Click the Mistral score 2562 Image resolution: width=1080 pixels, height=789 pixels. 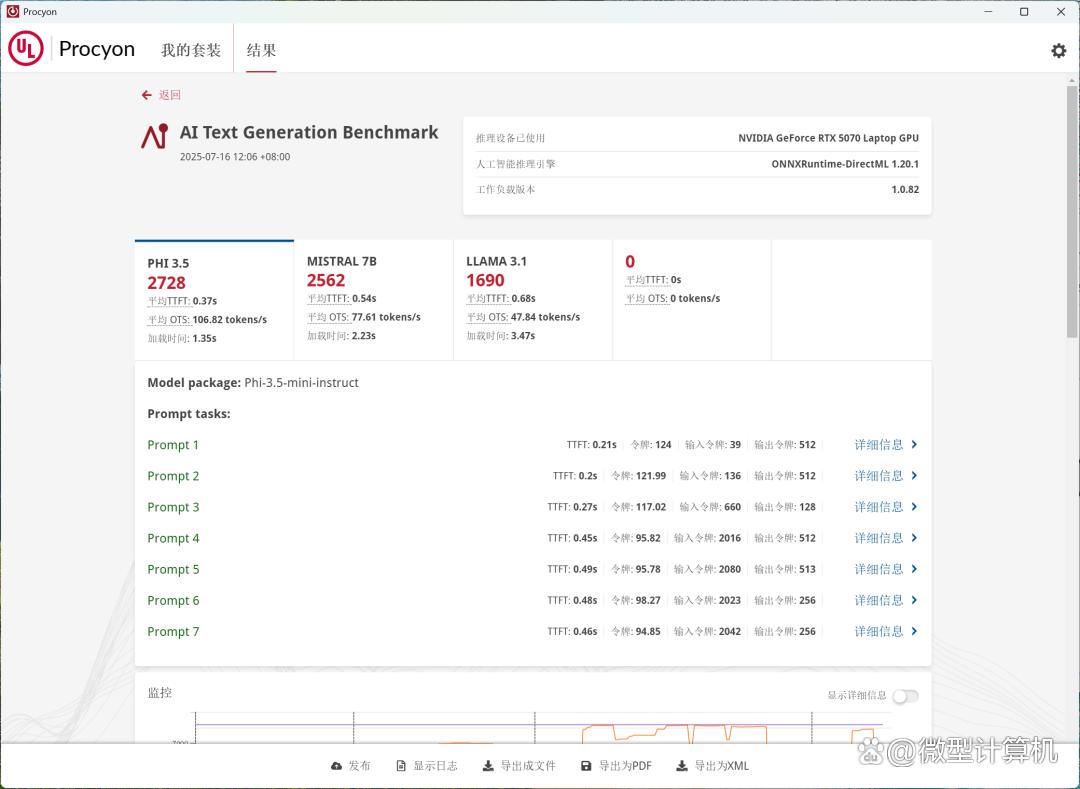click(326, 280)
